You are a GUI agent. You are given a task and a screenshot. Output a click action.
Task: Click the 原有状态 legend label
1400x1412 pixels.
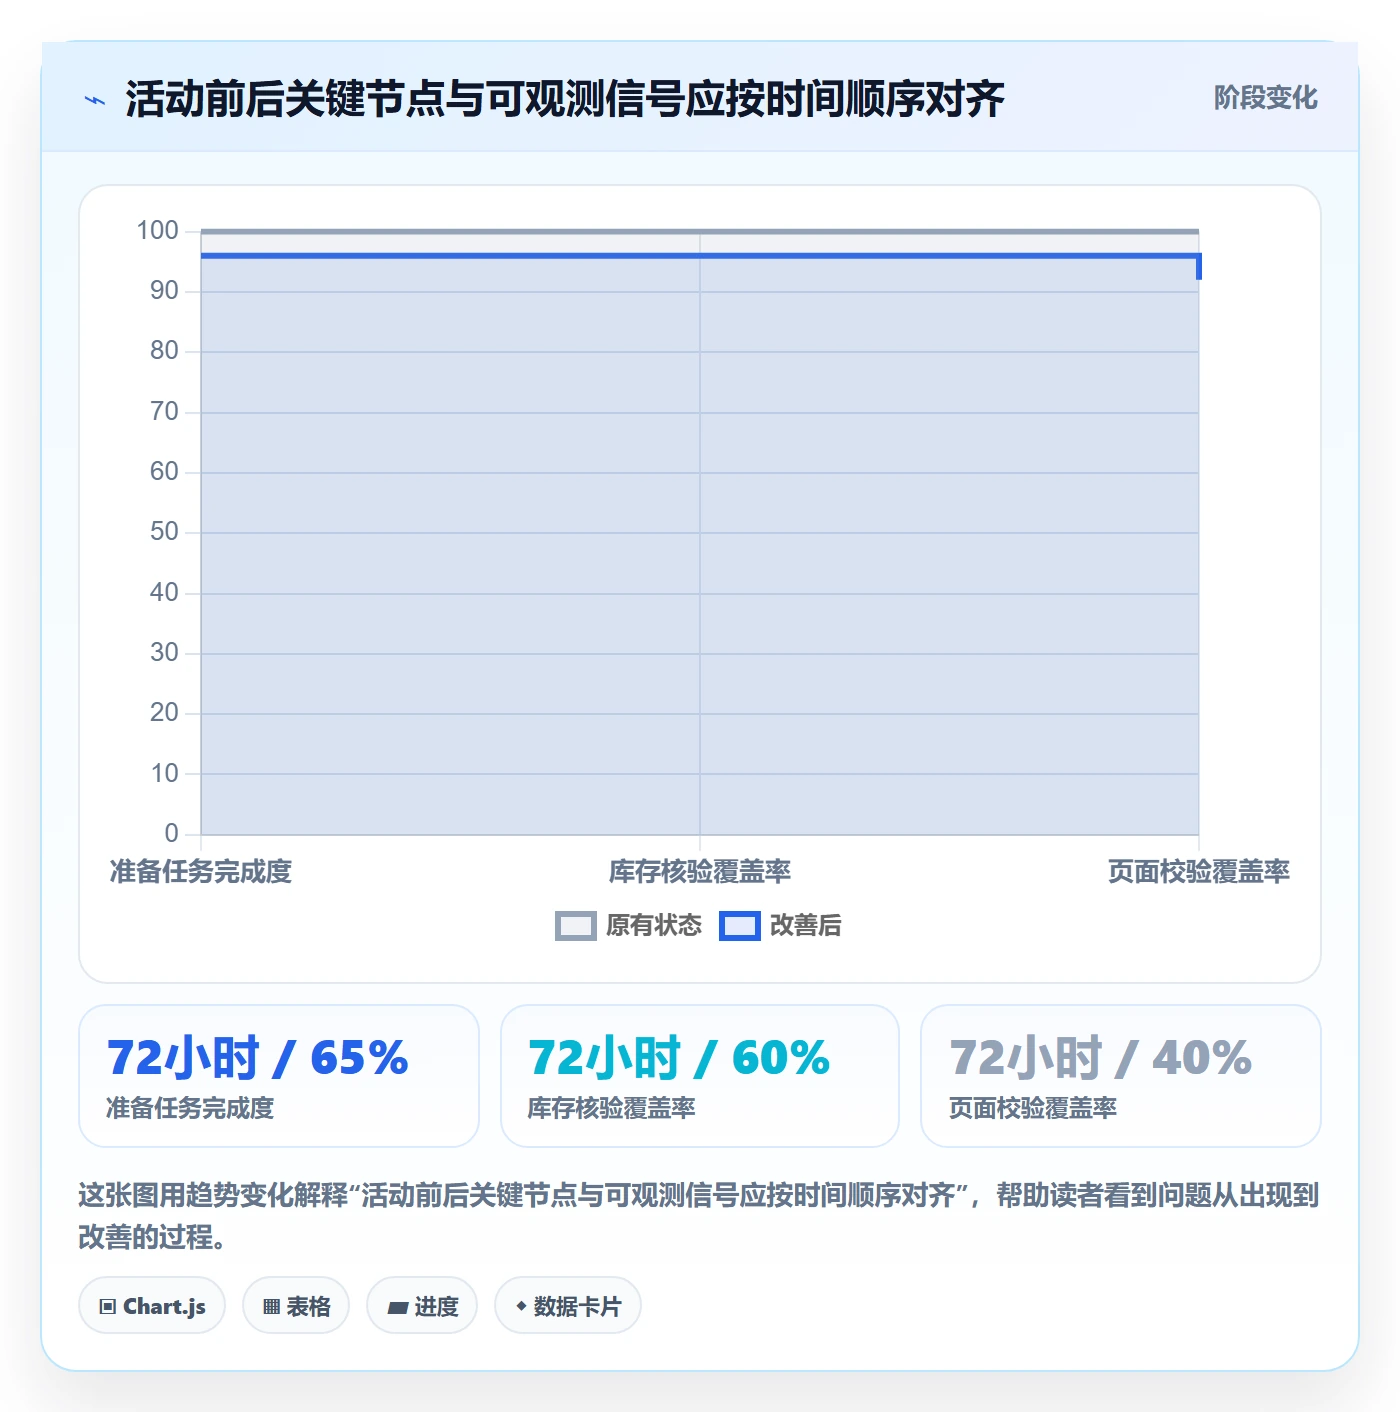click(x=654, y=926)
